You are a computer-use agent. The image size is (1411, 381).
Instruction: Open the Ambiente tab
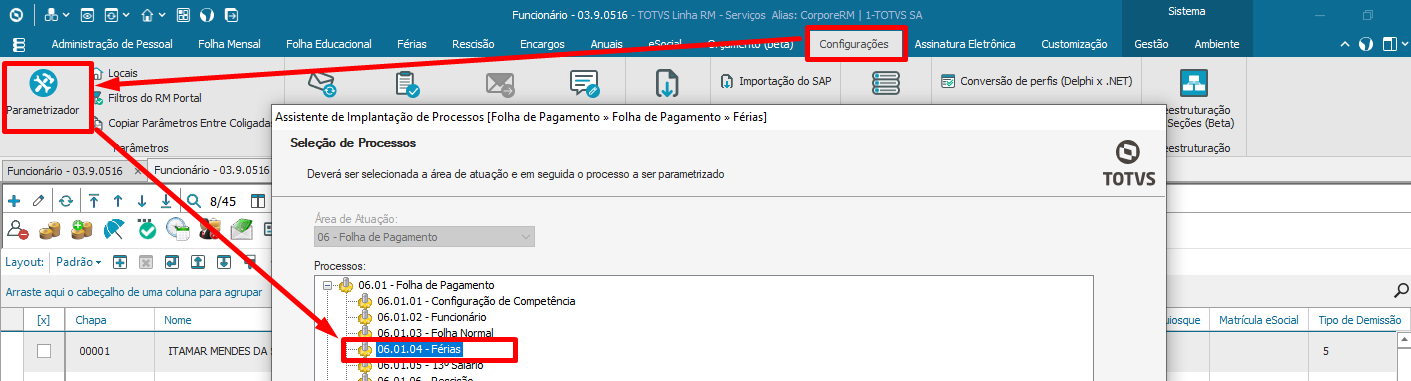point(1216,44)
